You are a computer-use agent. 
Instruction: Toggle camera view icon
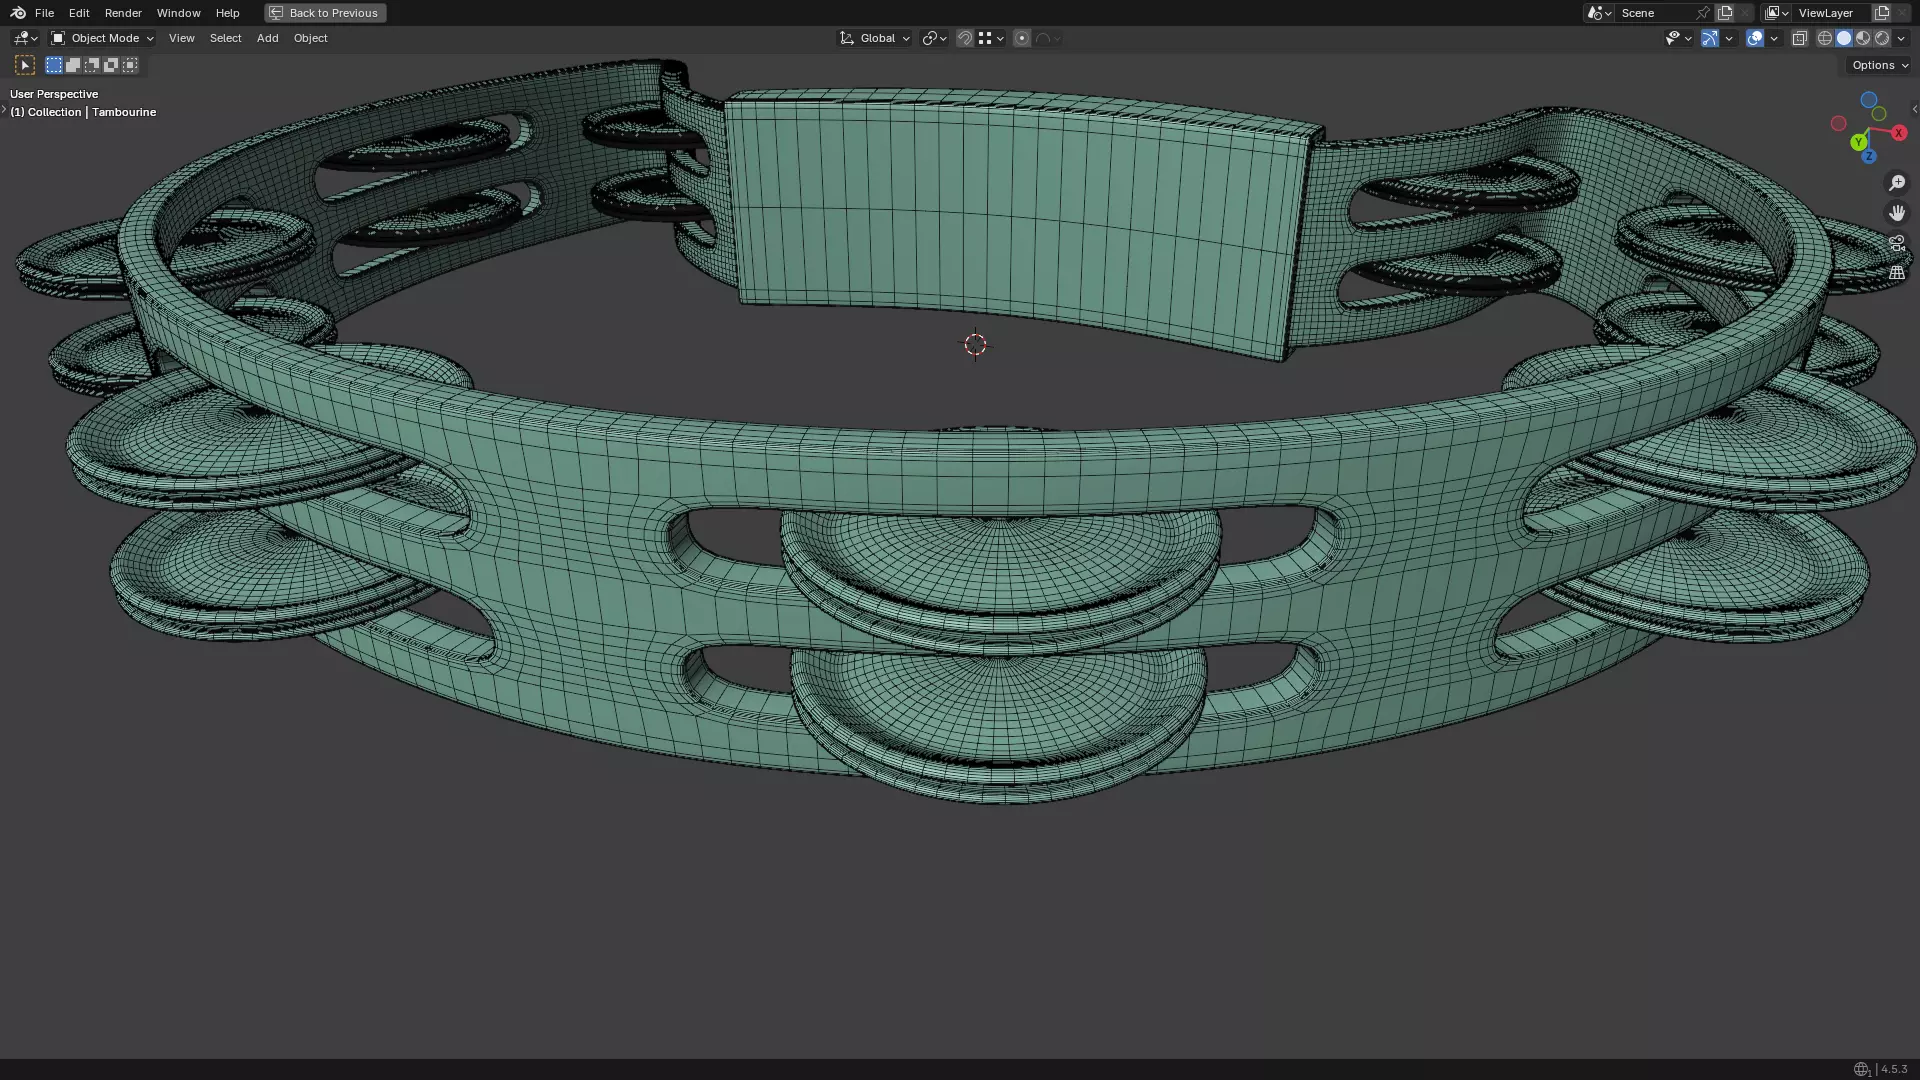point(1896,243)
